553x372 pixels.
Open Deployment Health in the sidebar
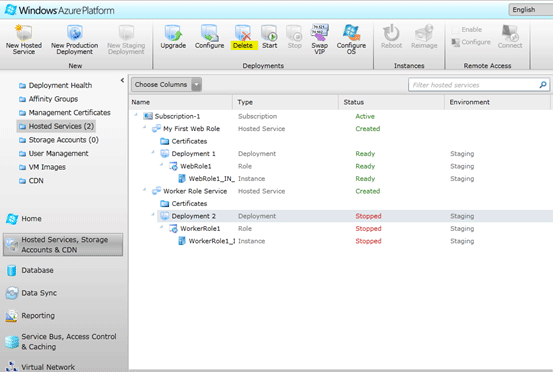tap(55, 85)
